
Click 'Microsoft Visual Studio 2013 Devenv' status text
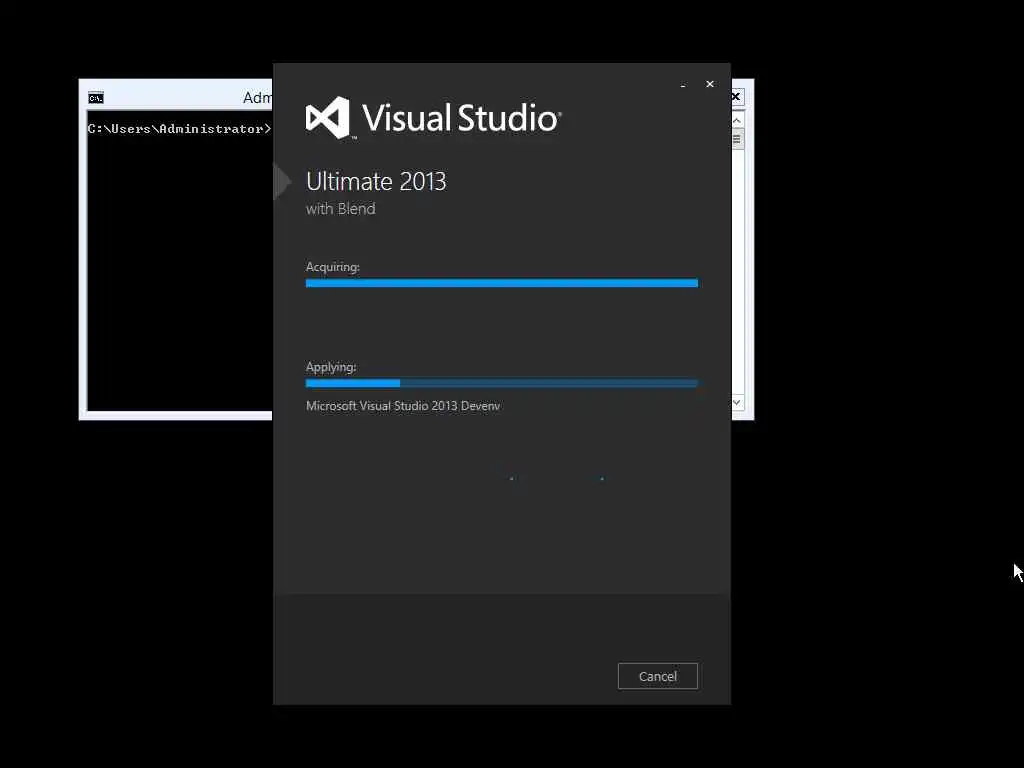point(403,406)
